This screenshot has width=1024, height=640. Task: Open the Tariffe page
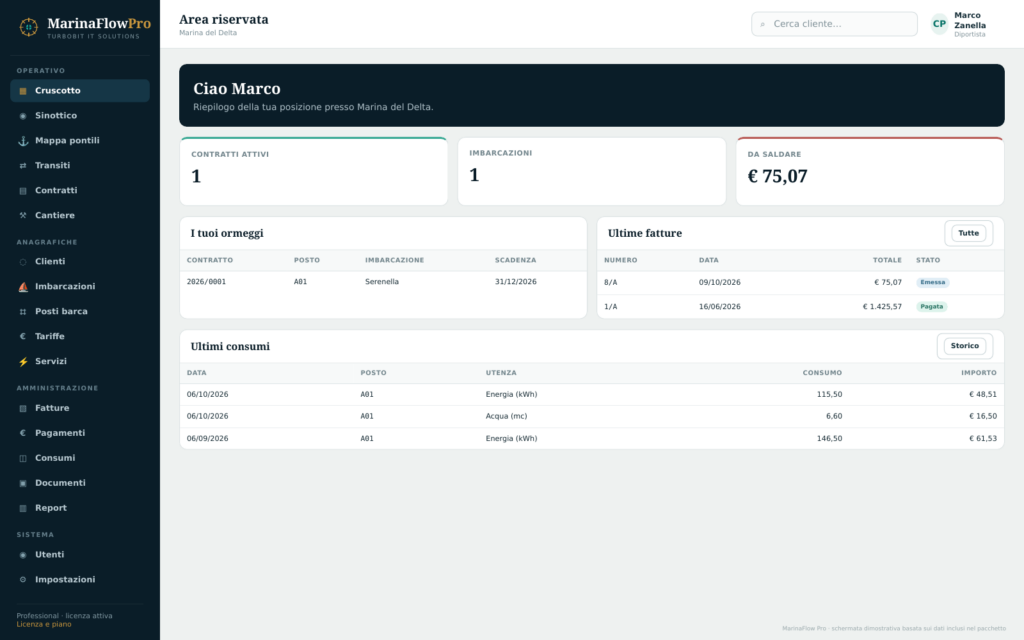80,336
